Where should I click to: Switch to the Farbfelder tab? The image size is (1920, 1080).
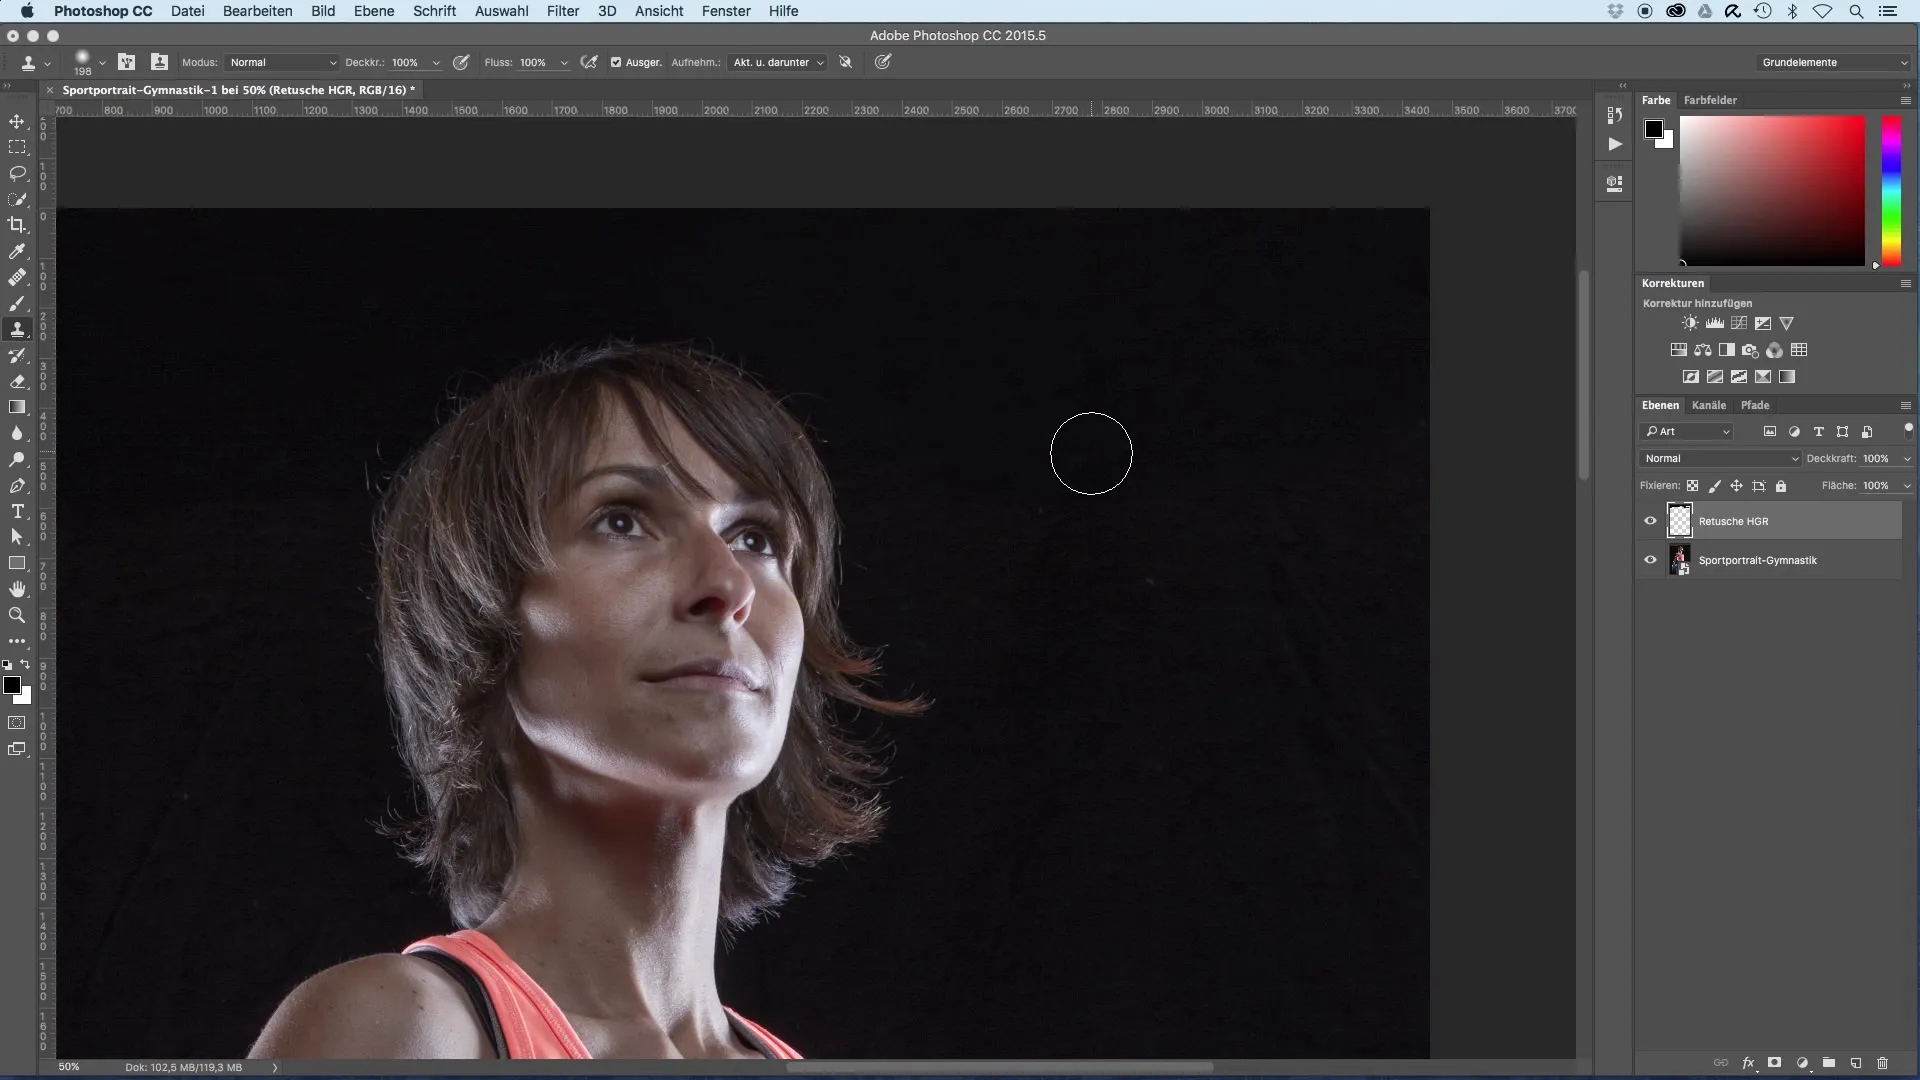[x=1709, y=100]
